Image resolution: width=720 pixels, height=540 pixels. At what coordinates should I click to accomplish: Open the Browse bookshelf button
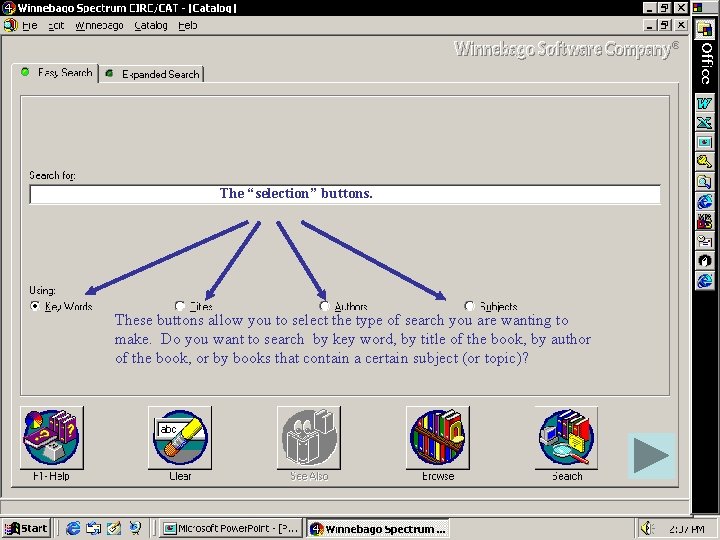pyautogui.click(x=438, y=438)
